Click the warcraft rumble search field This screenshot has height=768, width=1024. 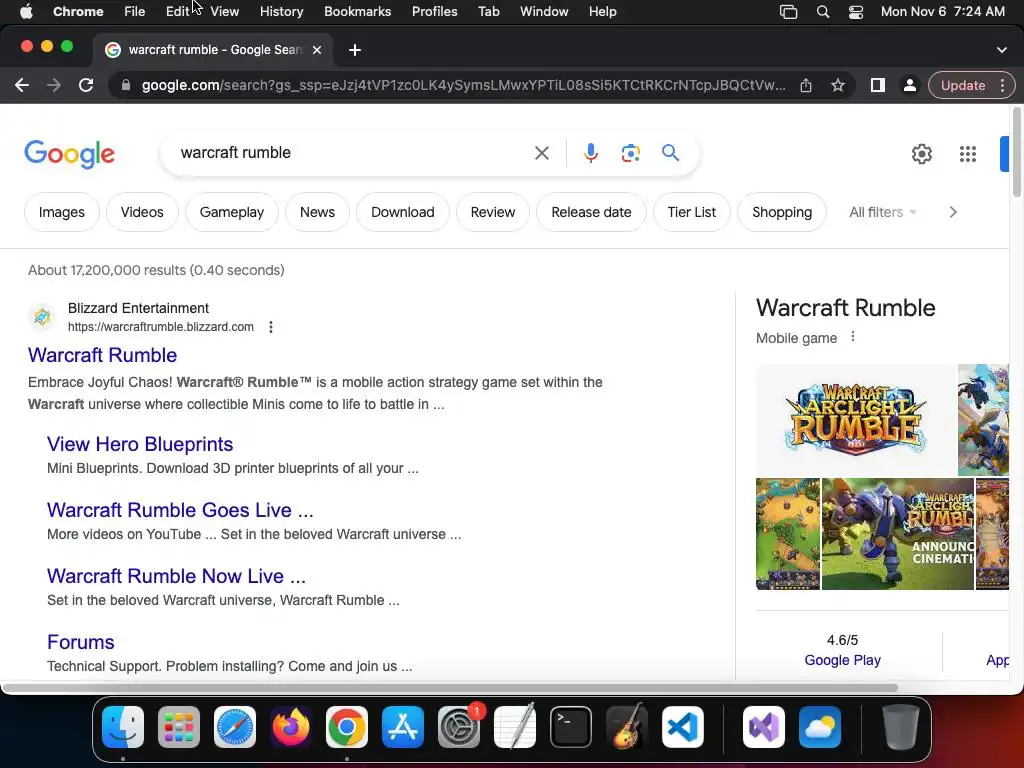click(353, 153)
